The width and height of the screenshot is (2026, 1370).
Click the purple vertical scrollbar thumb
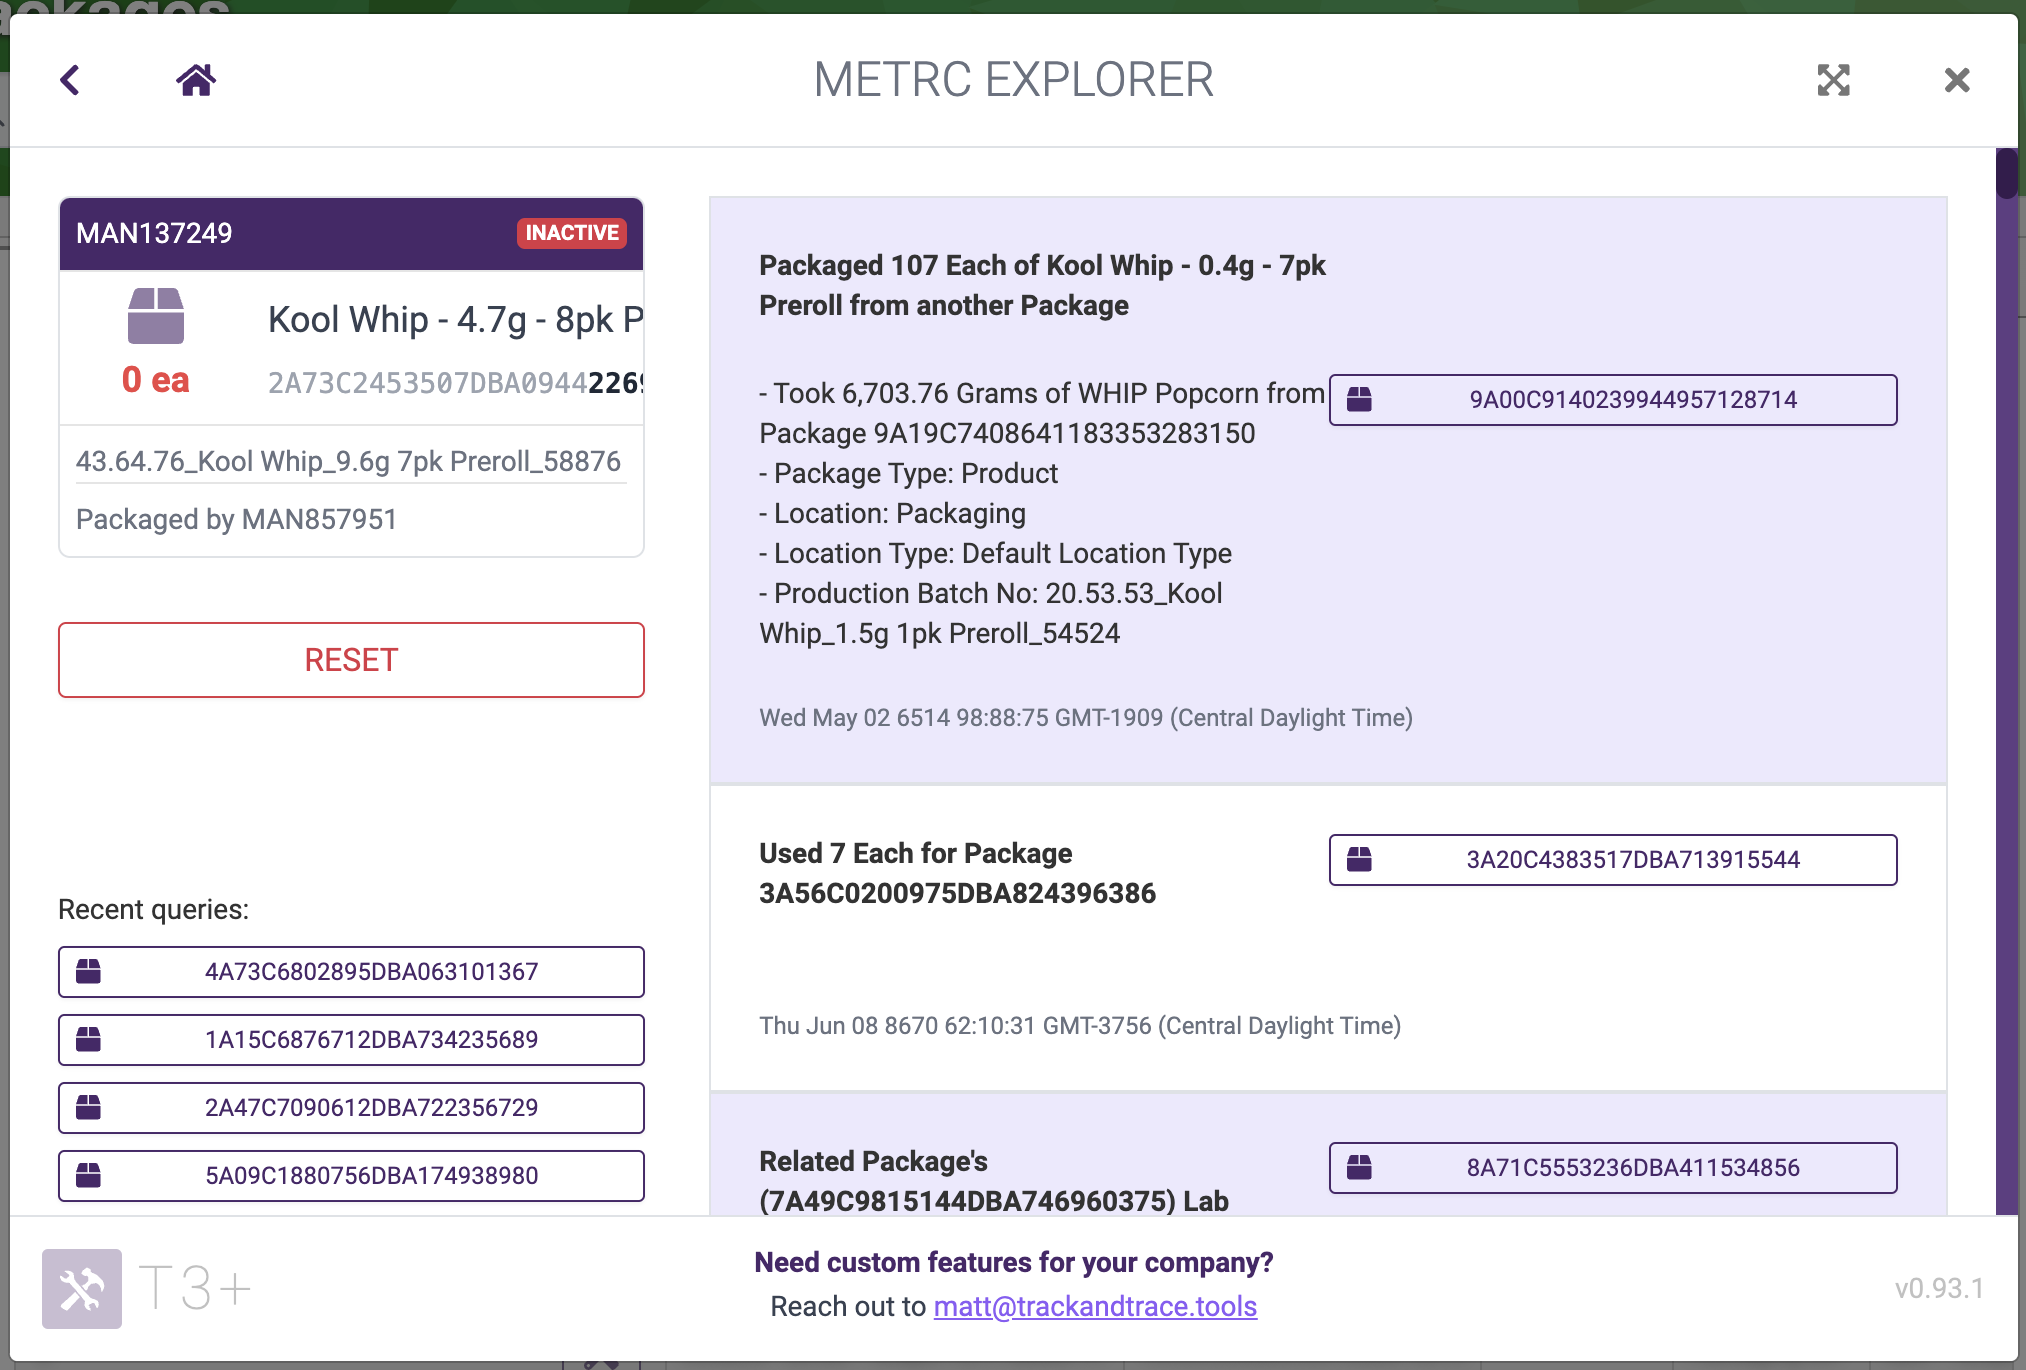click(x=2006, y=174)
